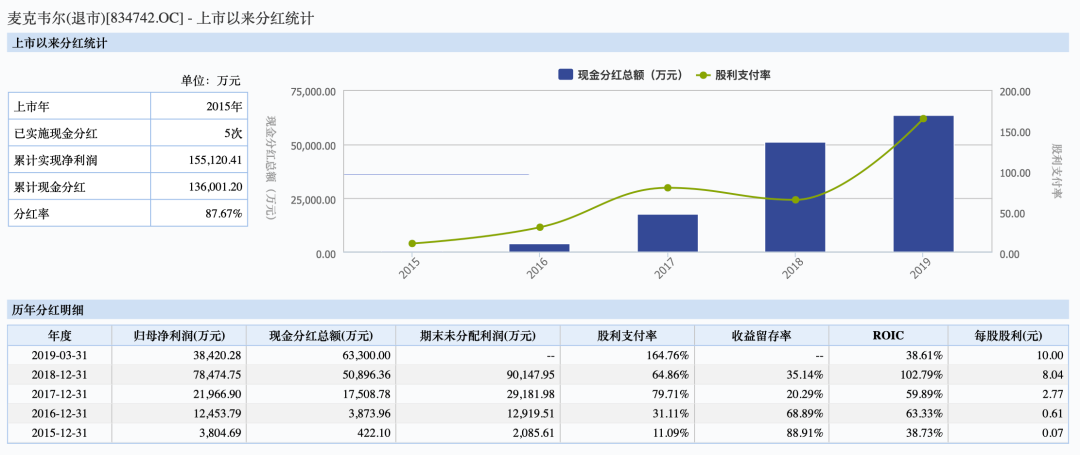Click the 累计现金分红 value 136,001.20
This screenshot has height=455, width=1080.
(x=215, y=187)
